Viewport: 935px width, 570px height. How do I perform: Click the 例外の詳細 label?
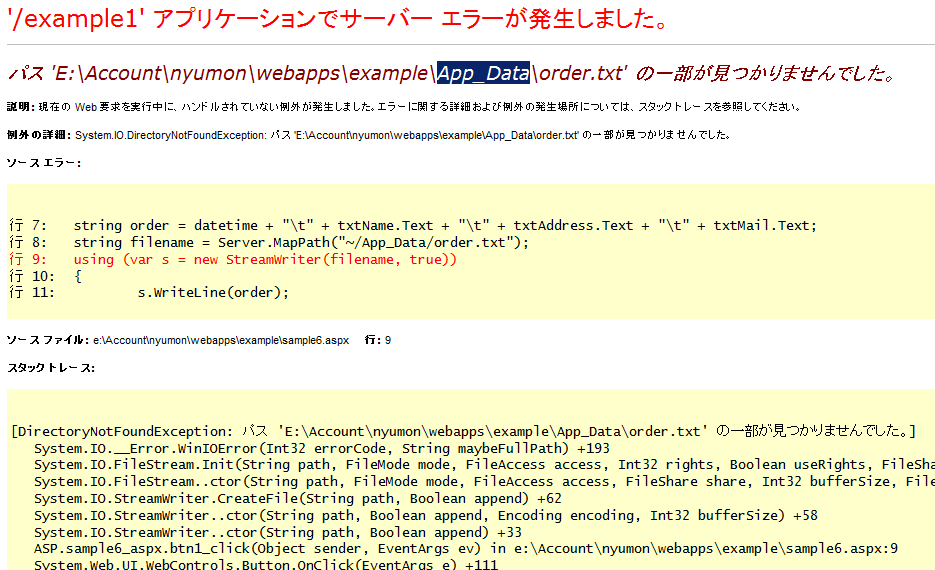[x=37, y=134]
